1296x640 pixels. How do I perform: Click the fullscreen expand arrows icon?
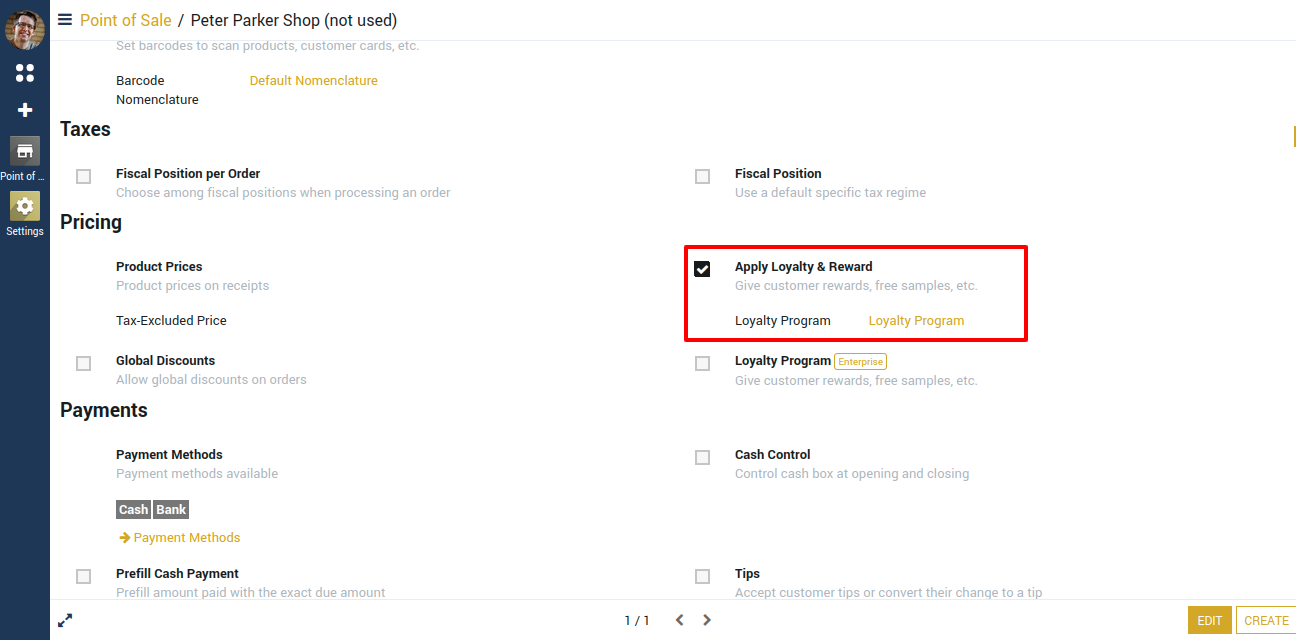(65, 620)
